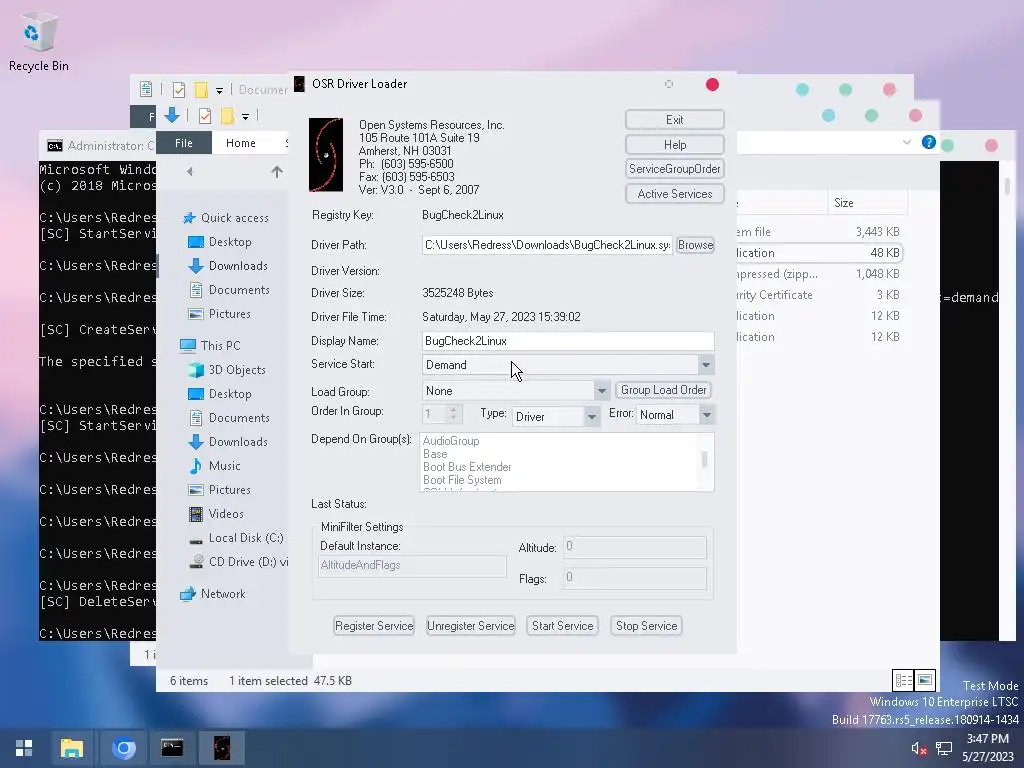Click the Display Name text field
The image size is (1024, 768).
pos(568,341)
